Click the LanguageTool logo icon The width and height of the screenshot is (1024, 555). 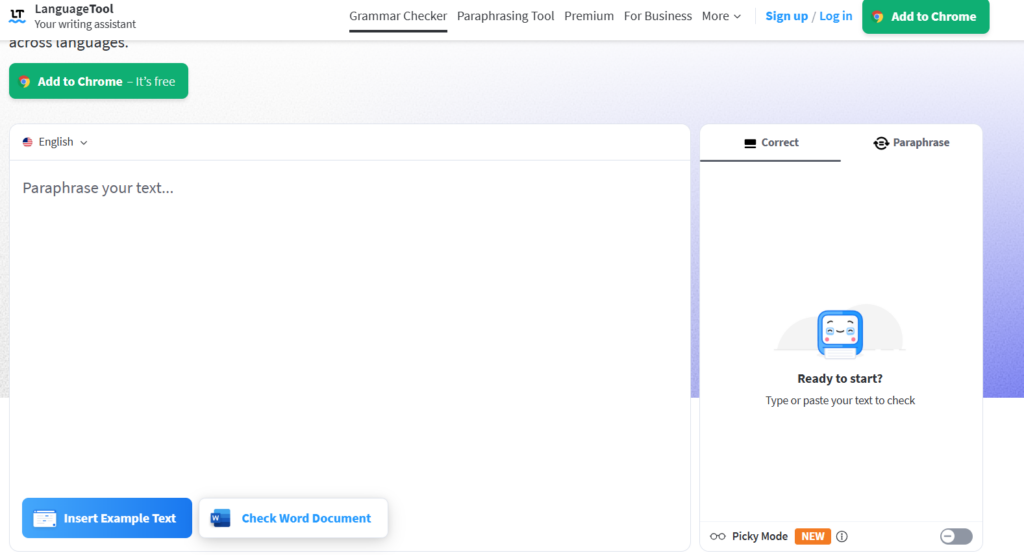click(18, 16)
